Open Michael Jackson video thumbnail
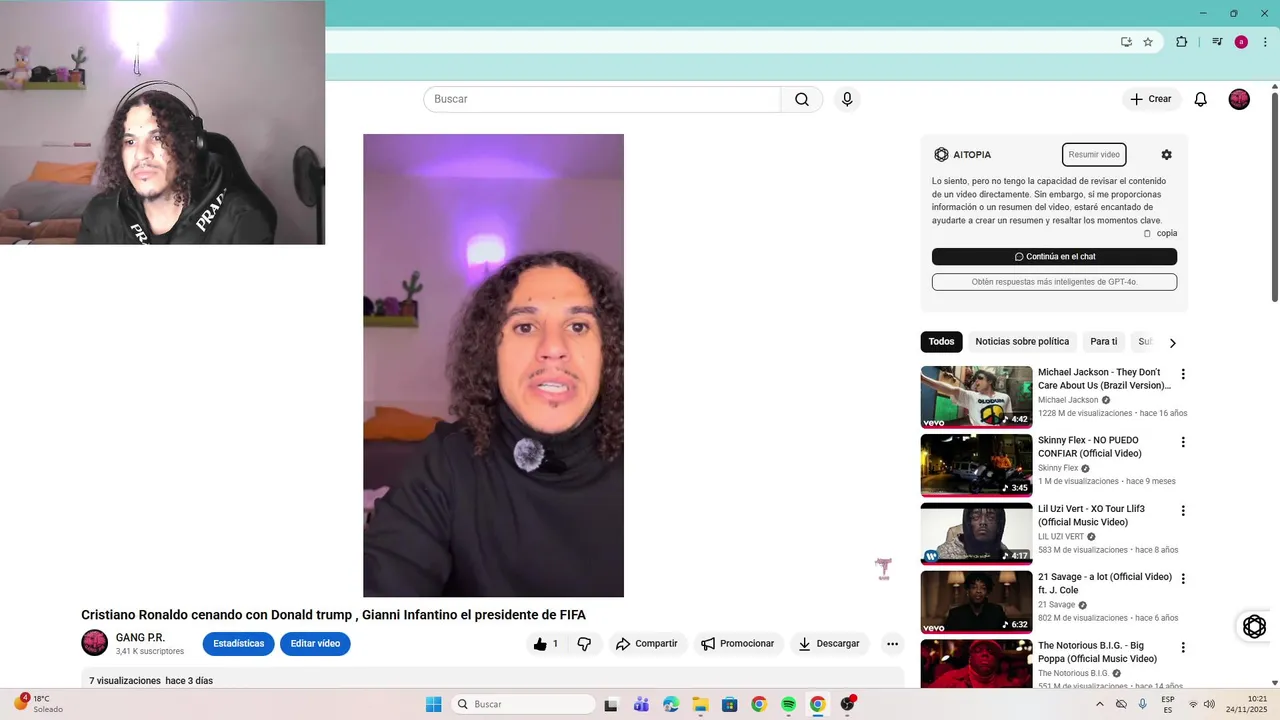The width and height of the screenshot is (1280, 720). (x=976, y=397)
